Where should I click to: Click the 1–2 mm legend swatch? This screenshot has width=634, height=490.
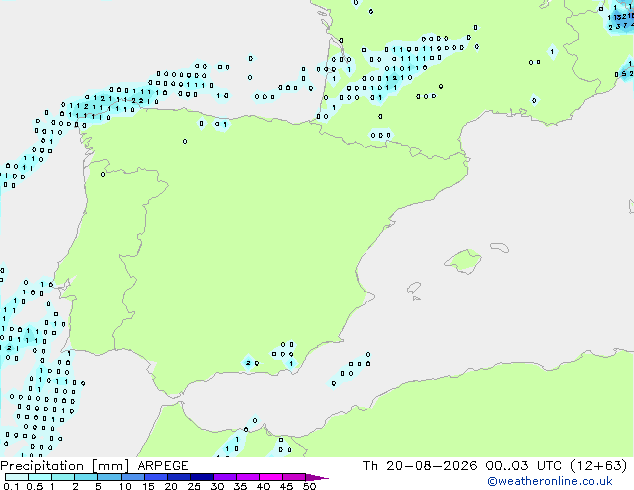(63, 477)
